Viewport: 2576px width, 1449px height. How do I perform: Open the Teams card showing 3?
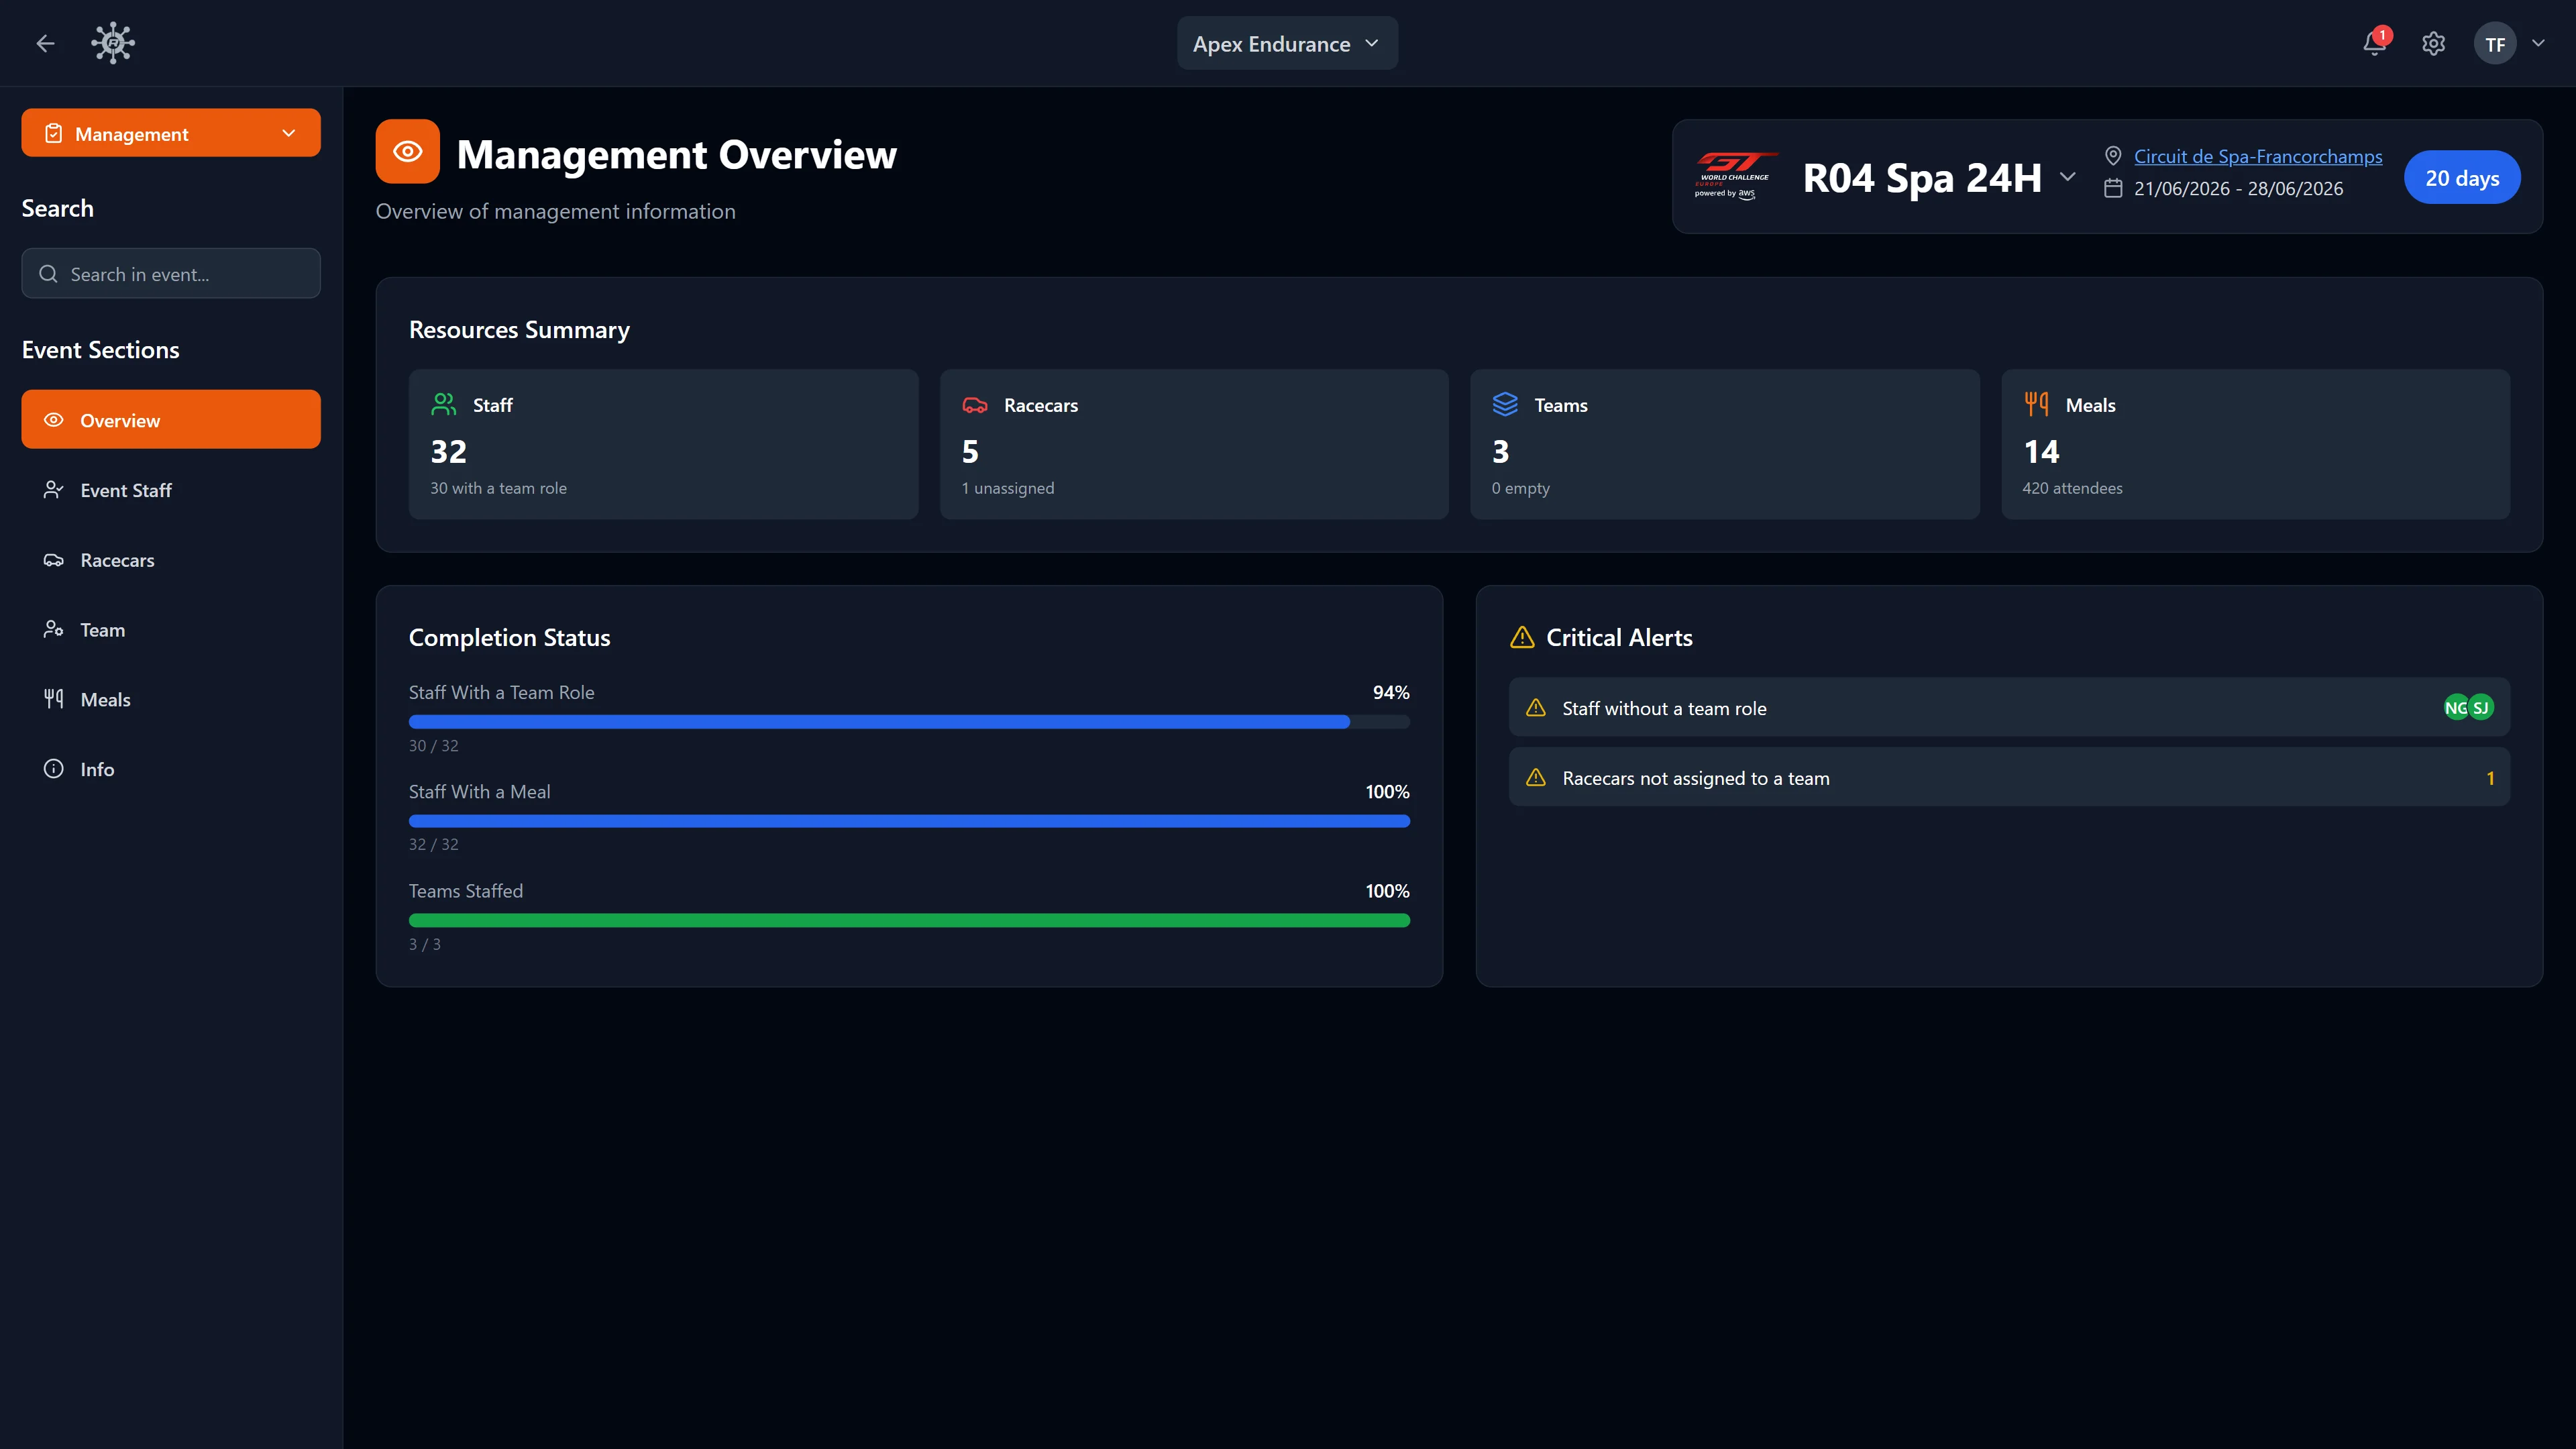pyautogui.click(x=1724, y=444)
